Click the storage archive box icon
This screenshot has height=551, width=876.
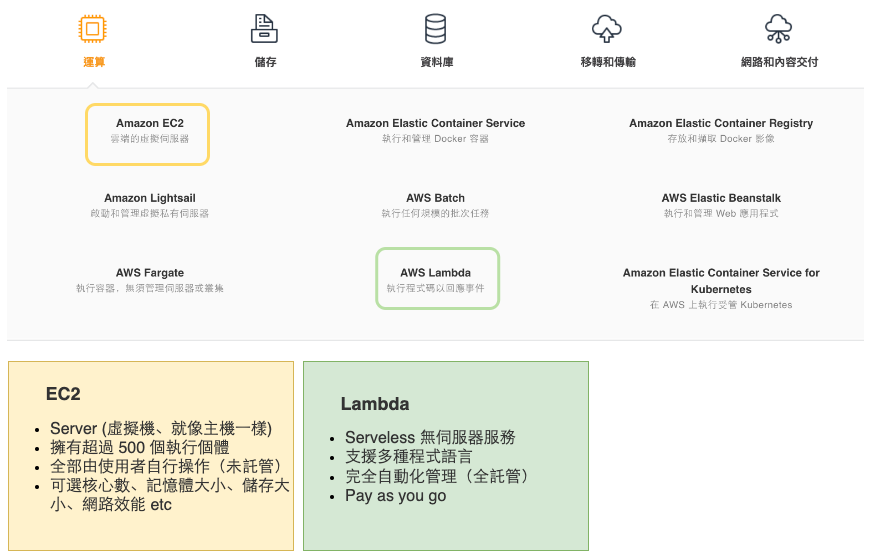click(x=264, y=29)
